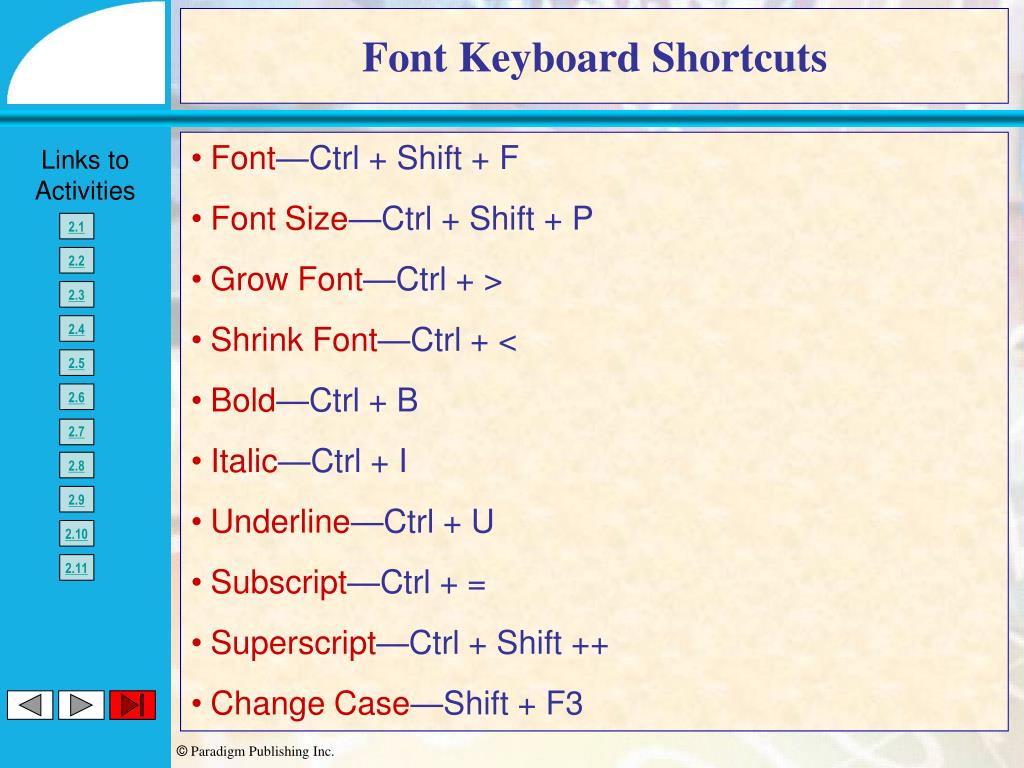Open activity link 2.1
Viewport: 1024px width, 768px height.
(76, 227)
